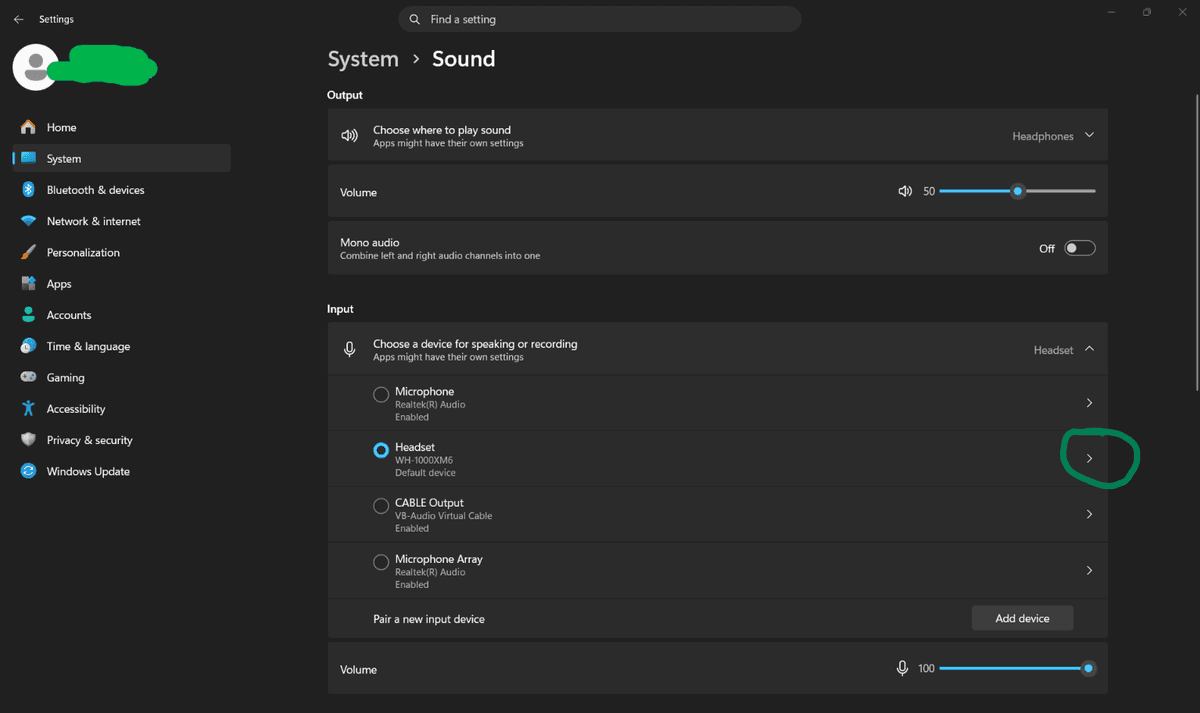1200x713 pixels.
Task: Click the 'Pair a new input device' text
Action: pyautogui.click(x=429, y=619)
